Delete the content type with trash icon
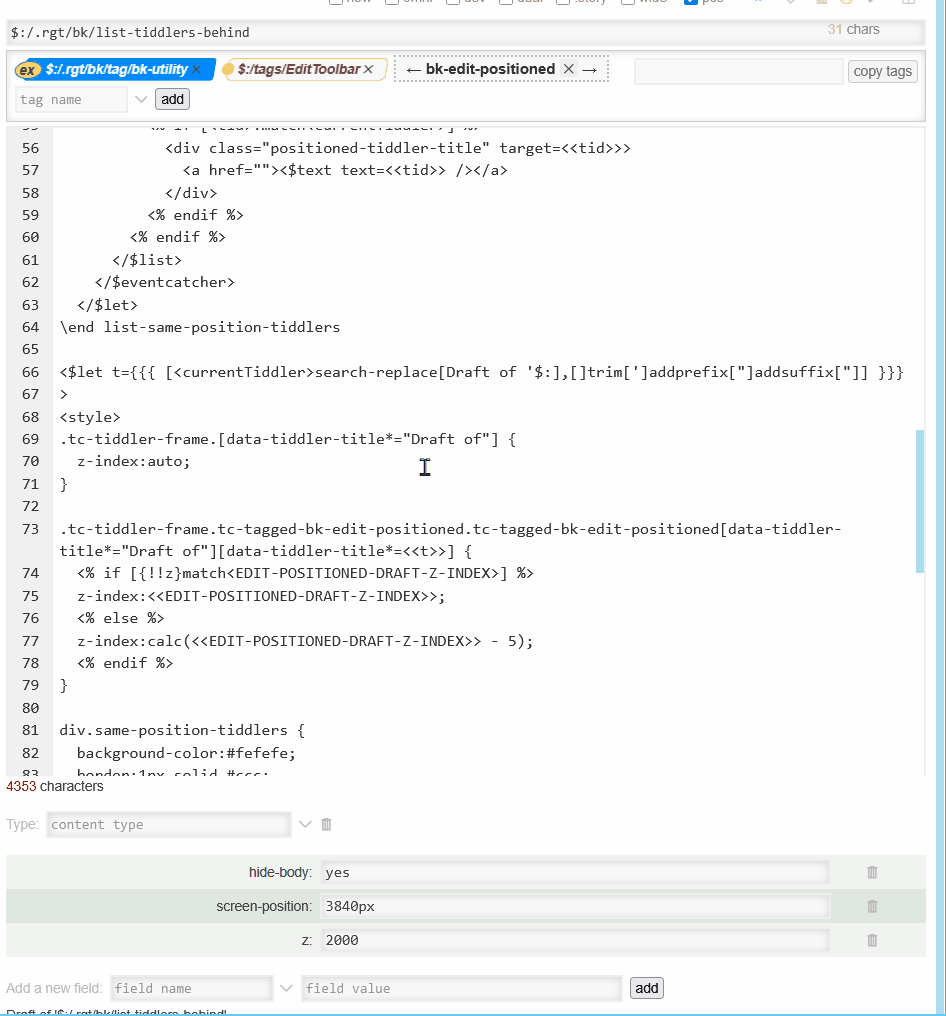The height and width of the screenshot is (1016, 946). (x=326, y=825)
